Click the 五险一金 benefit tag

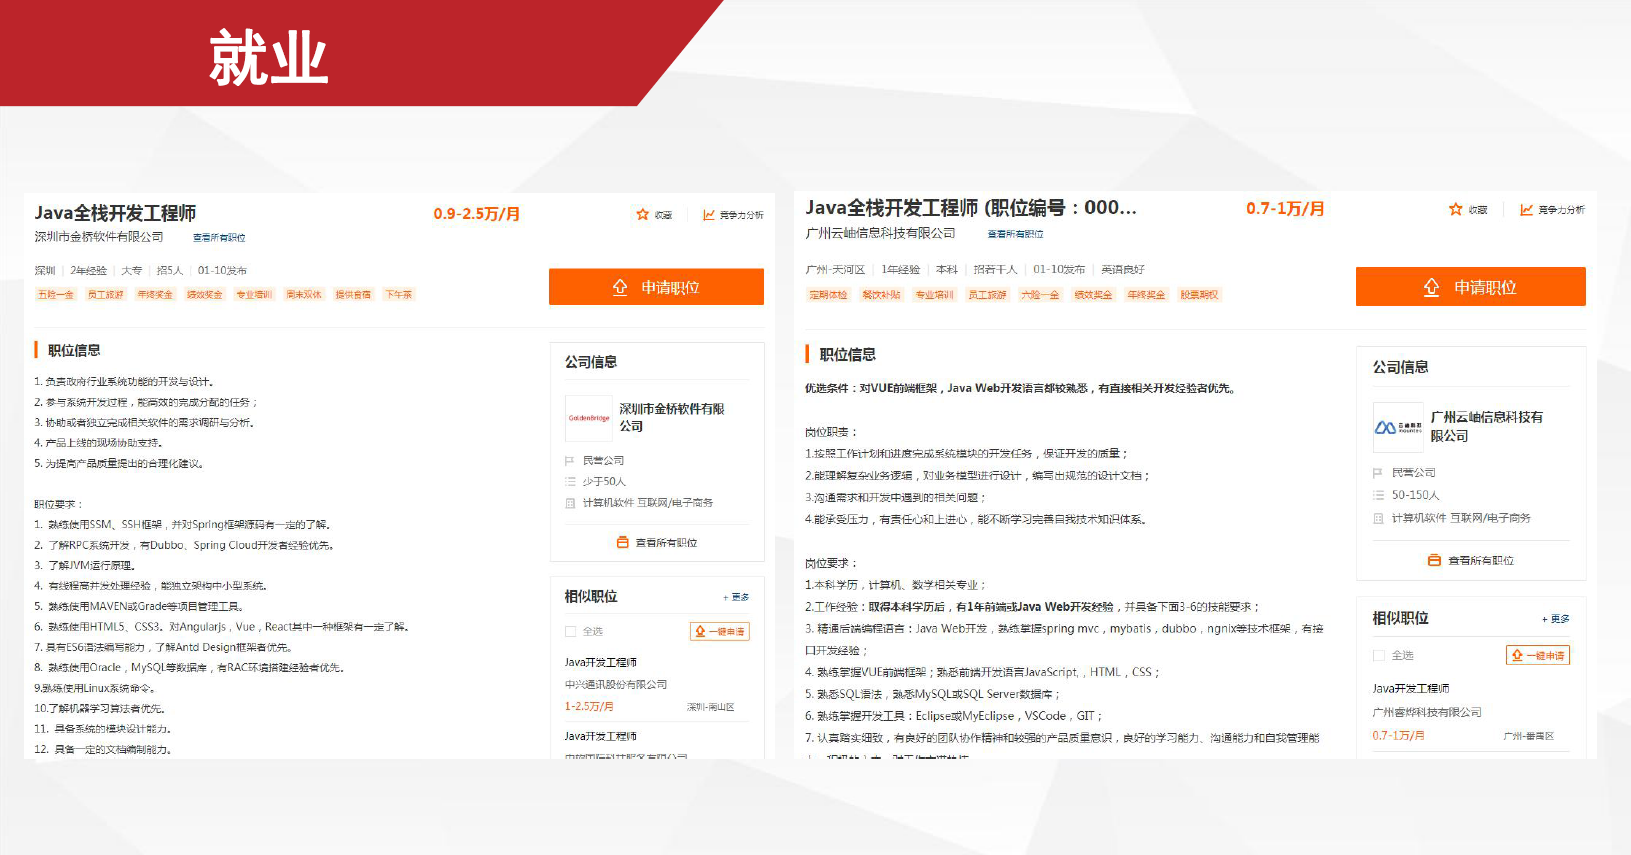pyautogui.click(x=56, y=295)
